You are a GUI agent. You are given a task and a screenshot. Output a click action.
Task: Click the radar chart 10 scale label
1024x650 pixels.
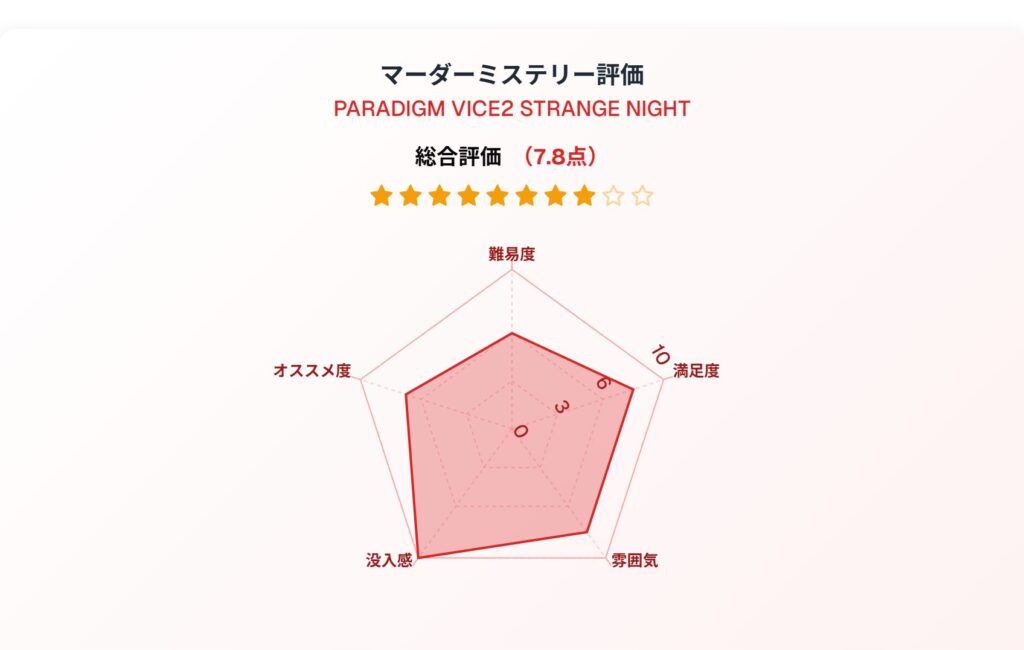[660, 355]
